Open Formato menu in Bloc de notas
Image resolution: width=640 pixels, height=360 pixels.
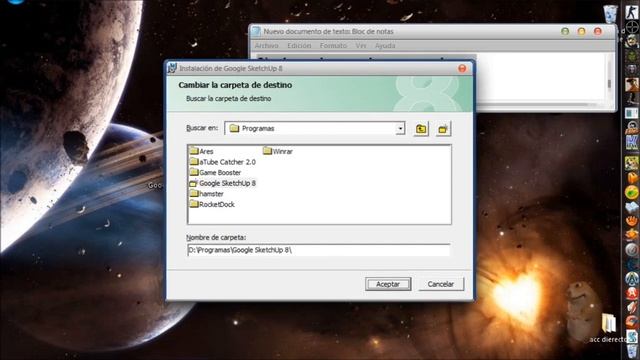click(333, 46)
